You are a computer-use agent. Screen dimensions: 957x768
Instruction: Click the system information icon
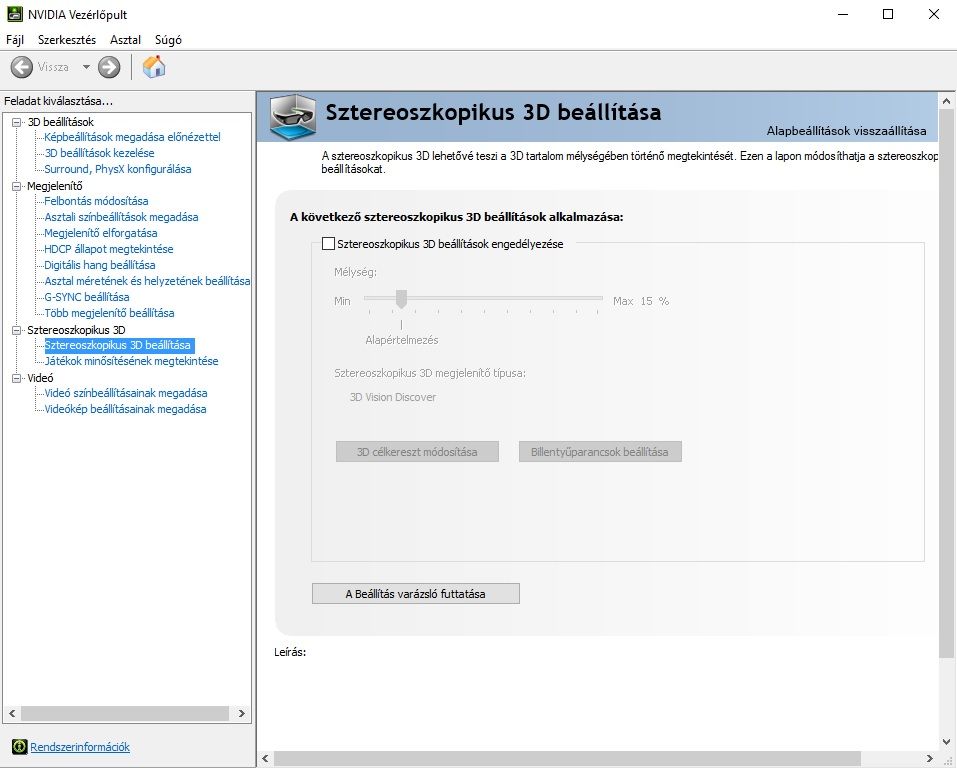coord(20,747)
